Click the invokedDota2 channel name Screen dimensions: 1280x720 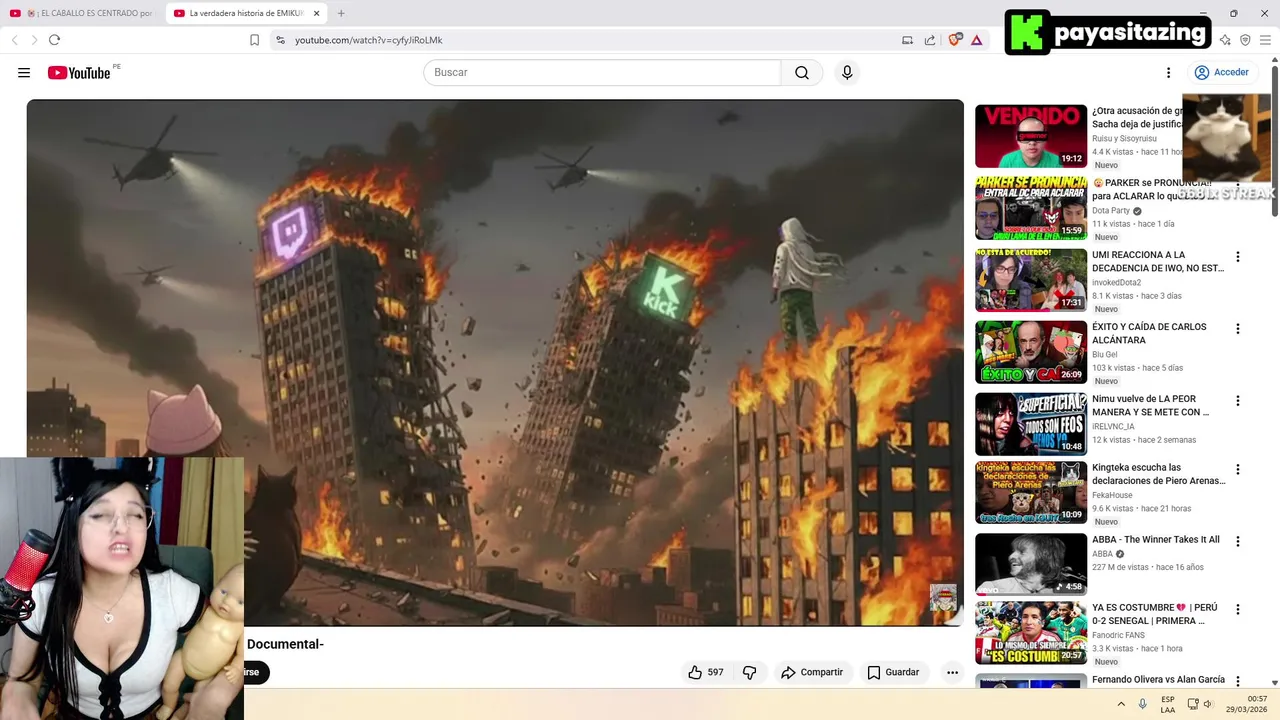pyautogui.click(x=1116, y=283)
